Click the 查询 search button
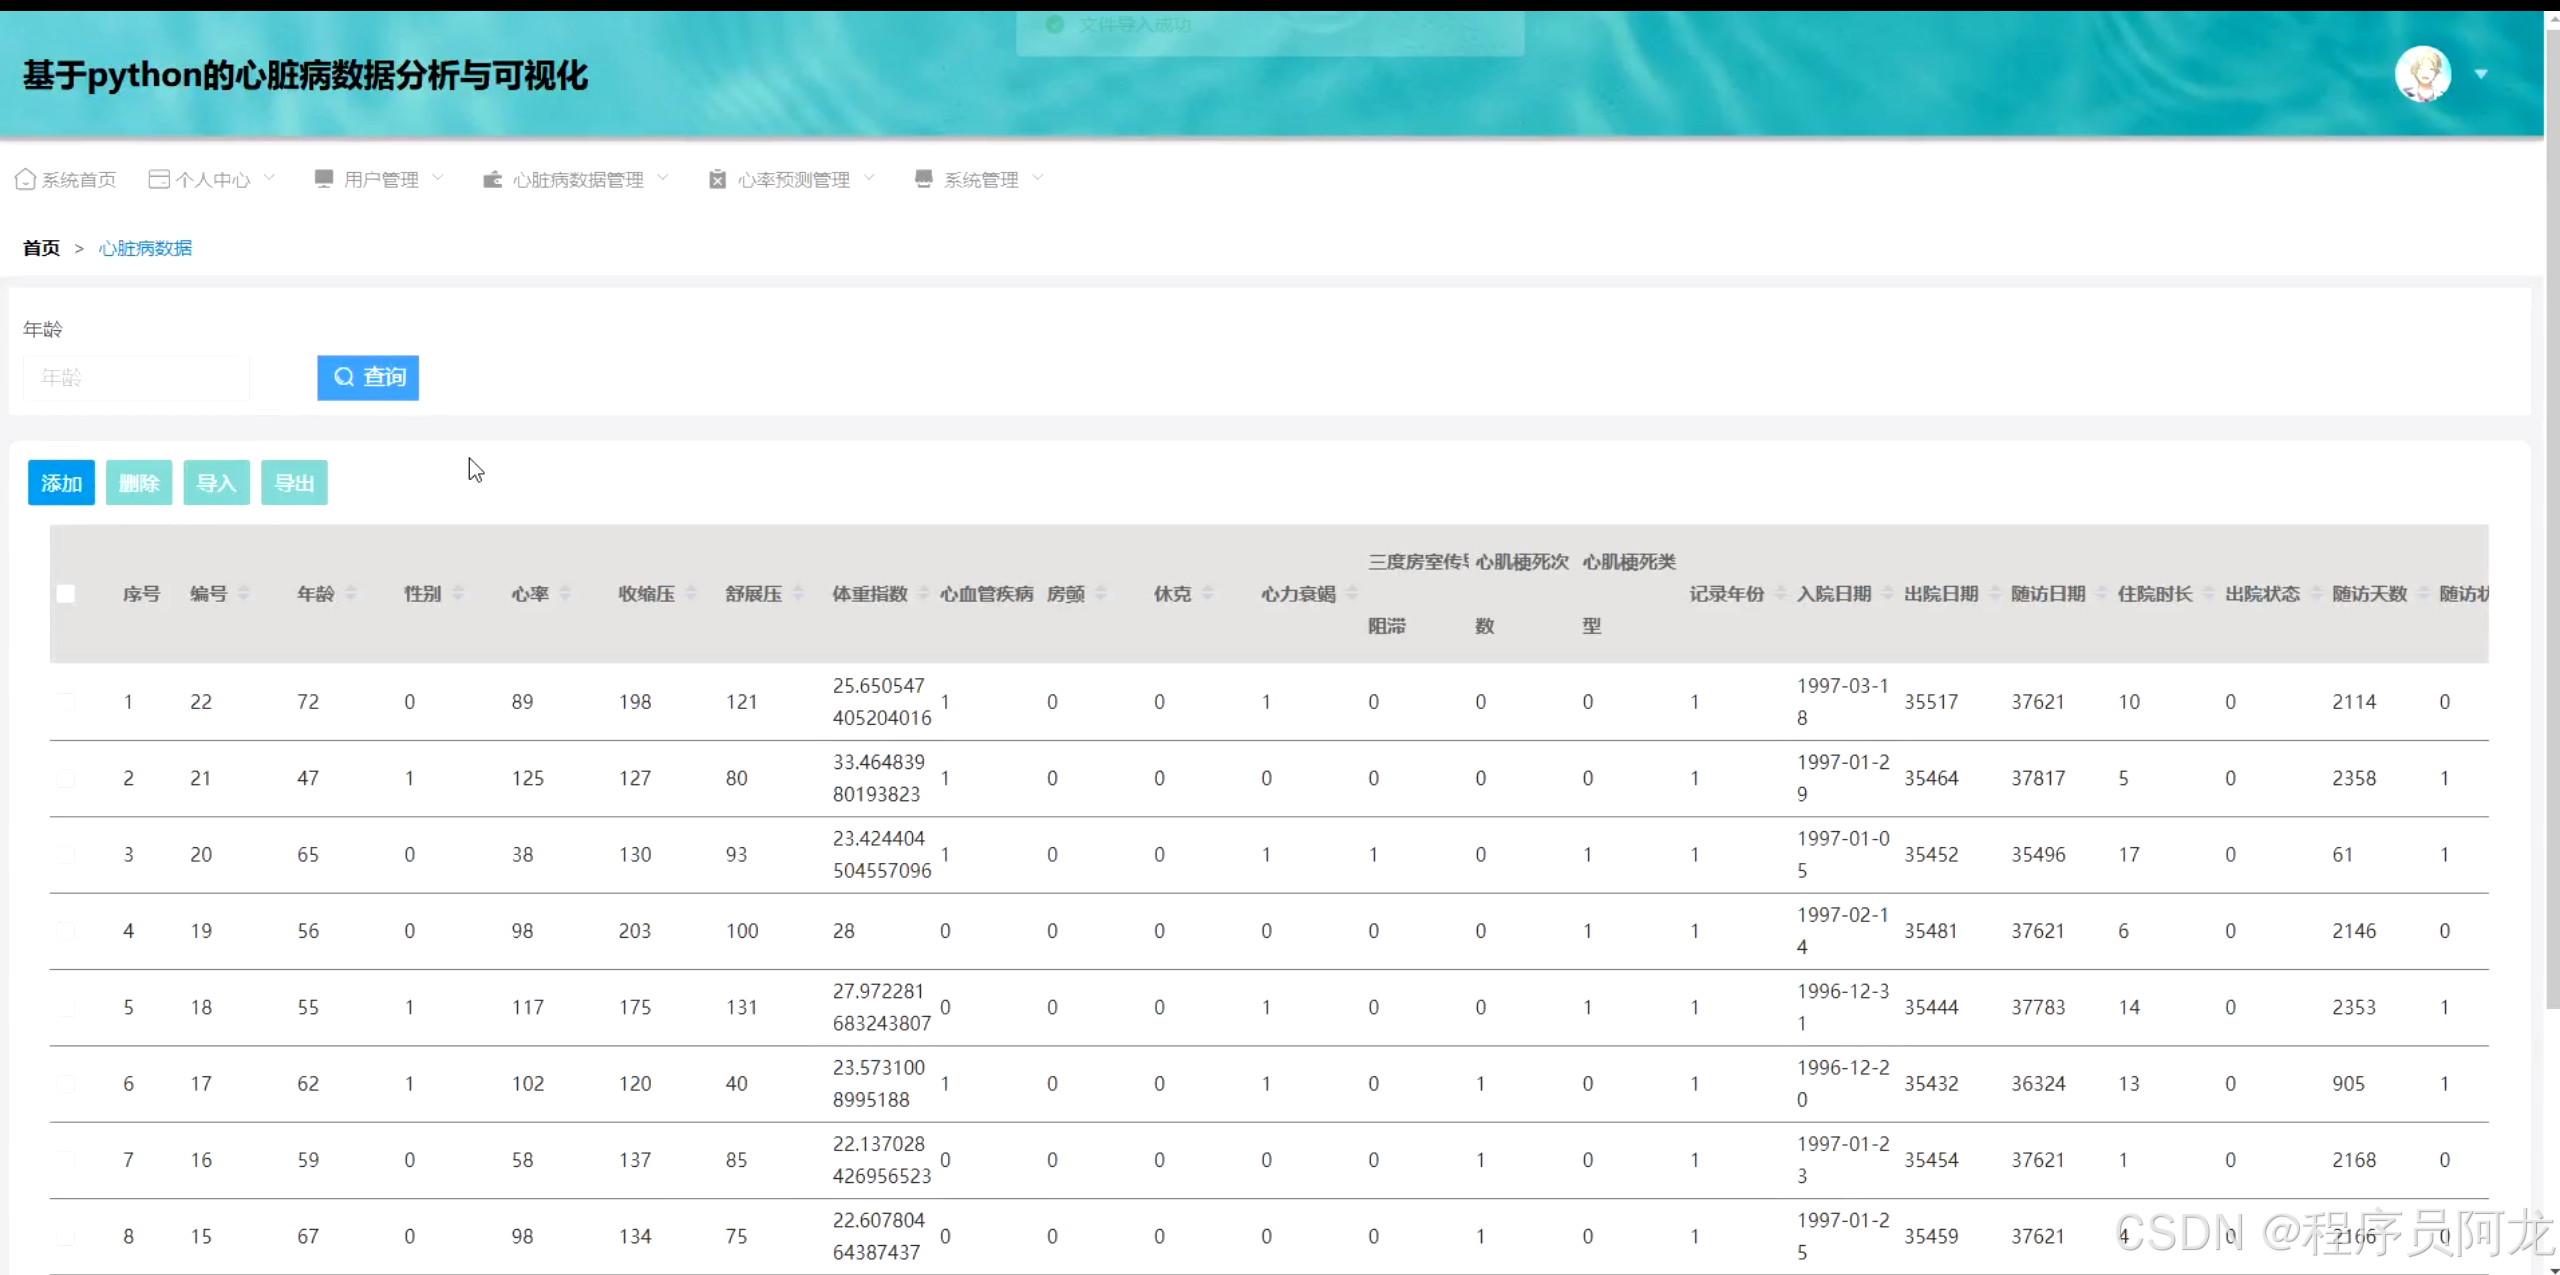Image resolution: width=2560 pixels, height=1275 pixels. coord(368,378)
